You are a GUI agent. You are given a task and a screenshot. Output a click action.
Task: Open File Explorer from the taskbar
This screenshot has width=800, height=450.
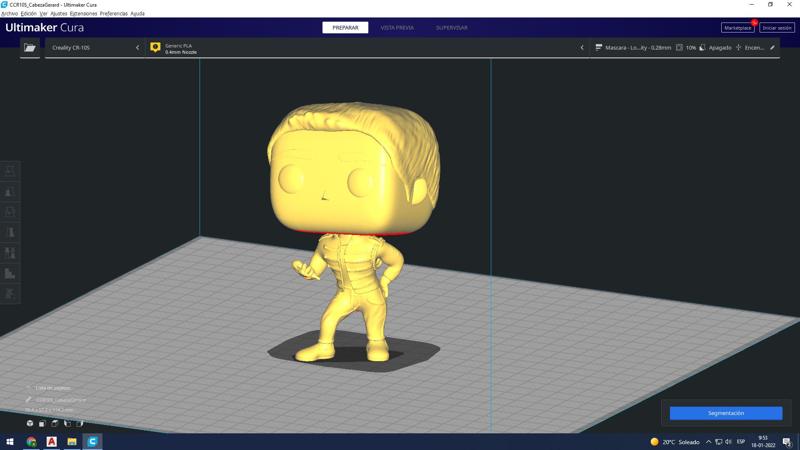pos(72,441)
